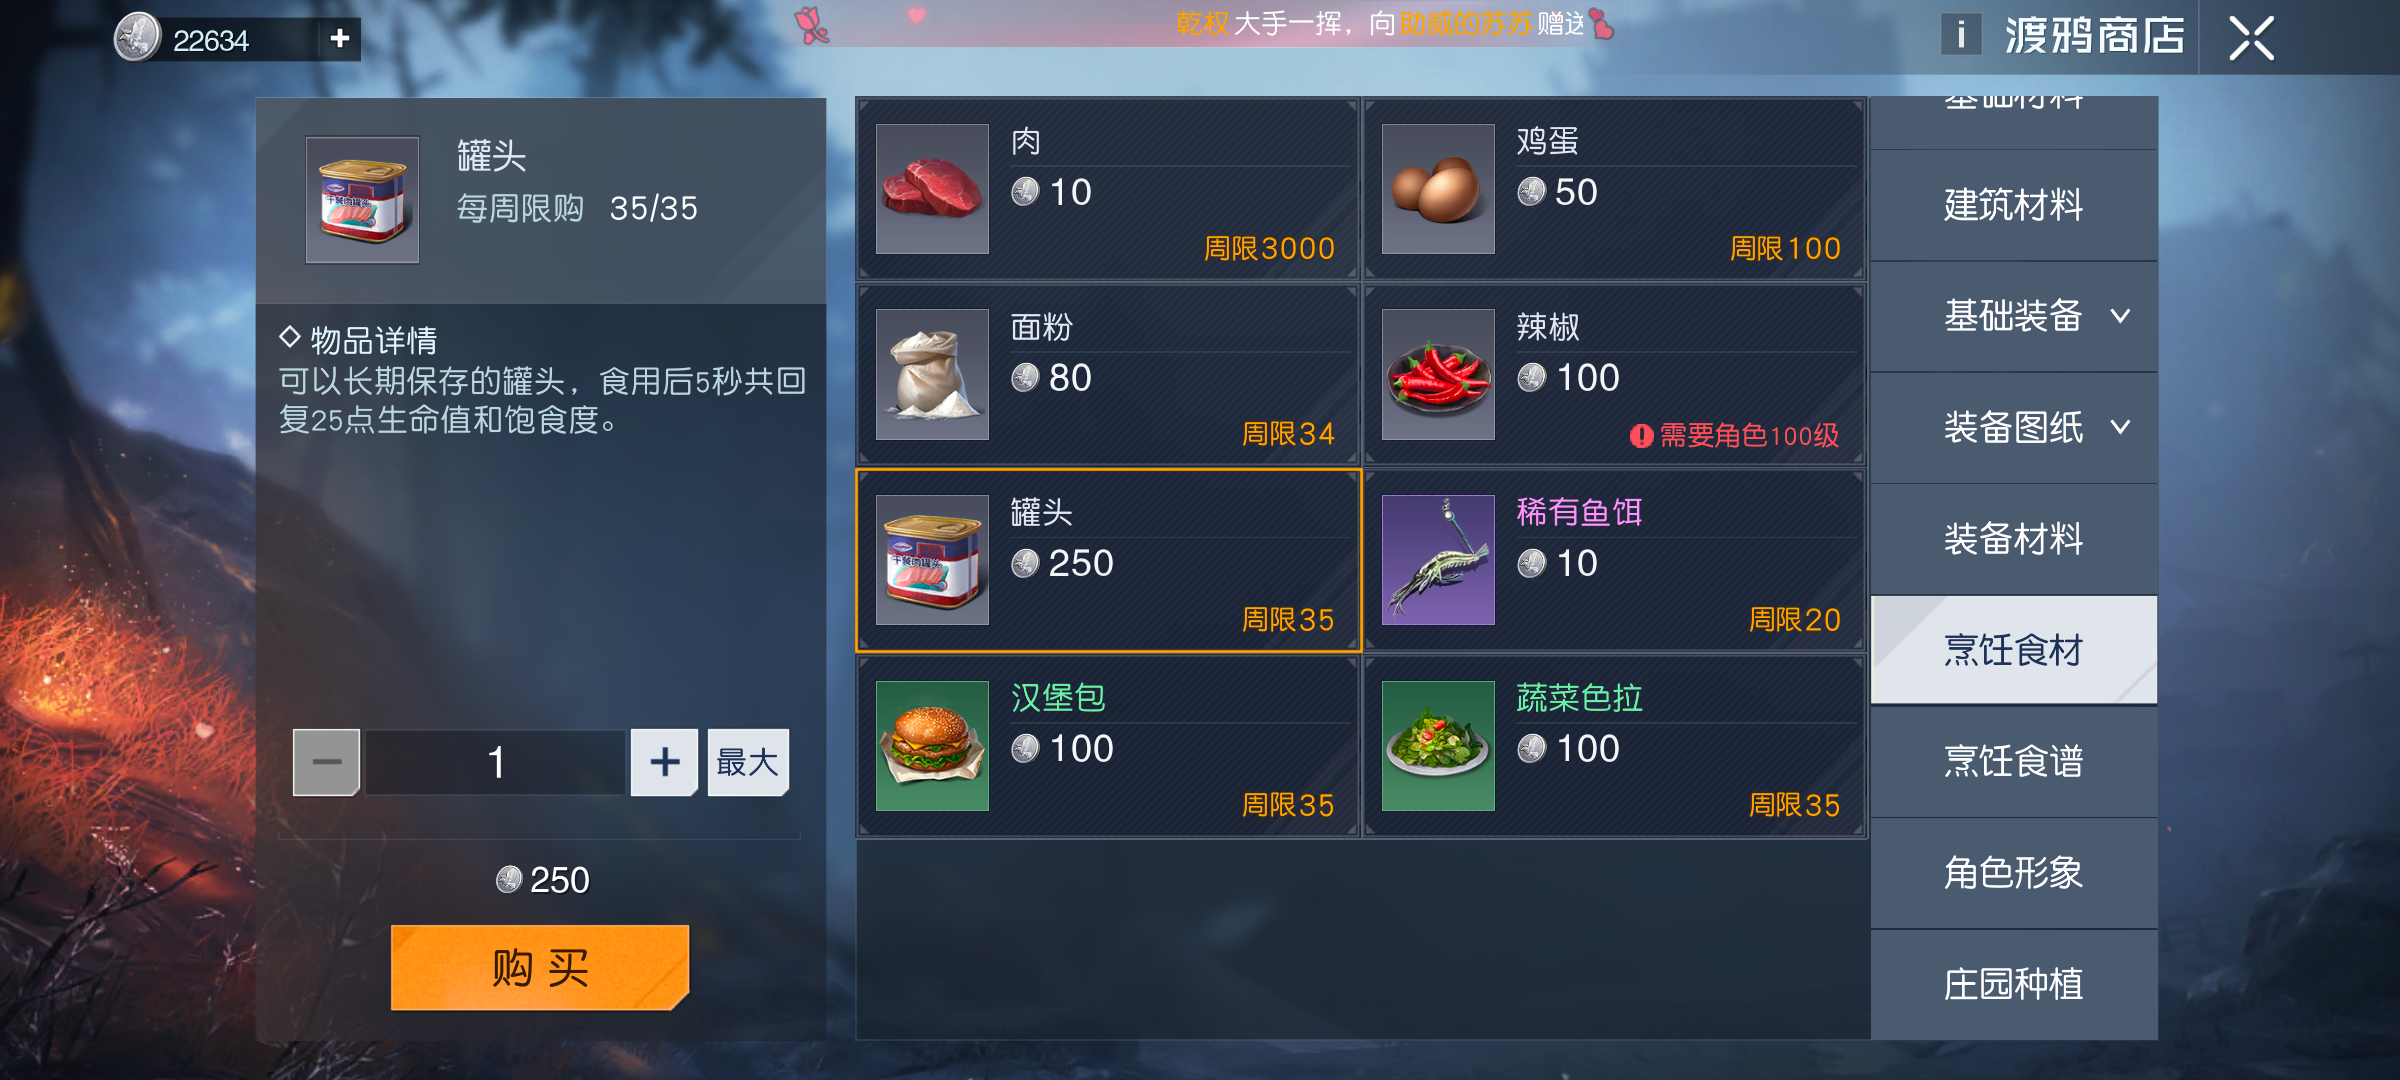
Task: Select the egg item icon
Action: 1438,188
